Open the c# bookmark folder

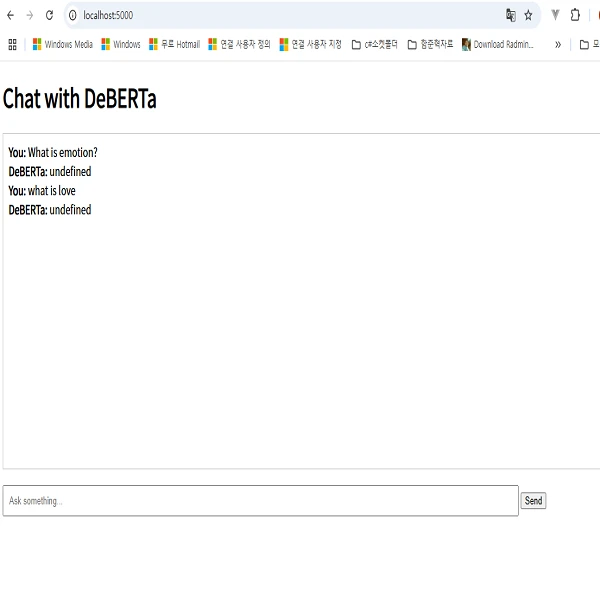[374, 44]
